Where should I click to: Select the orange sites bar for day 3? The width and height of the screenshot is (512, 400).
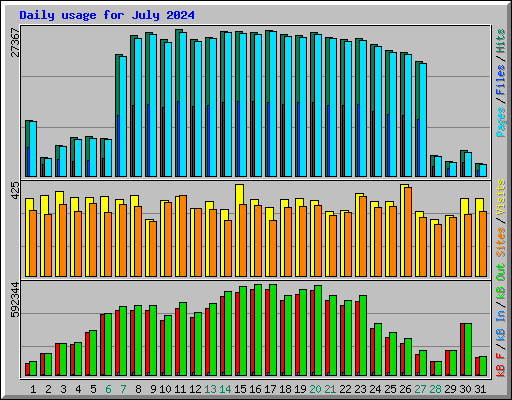(63, 240)
